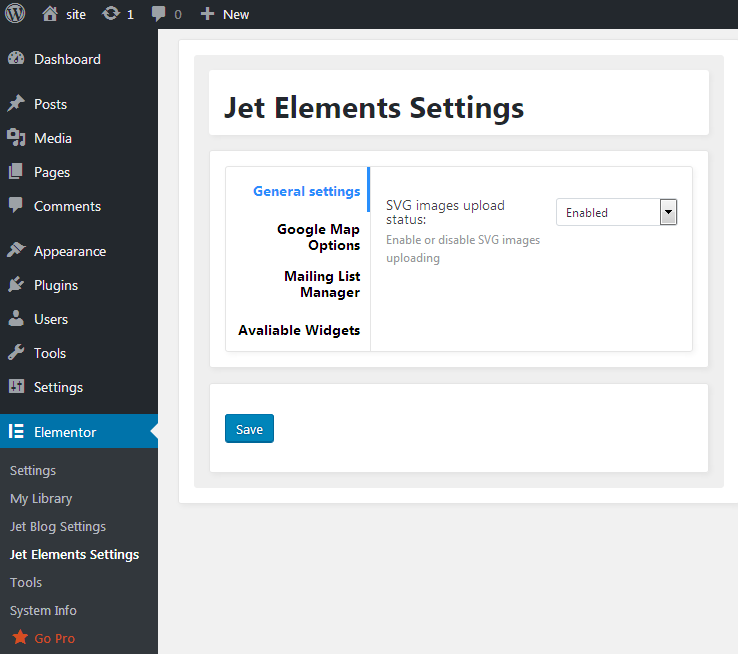Open the comments bubble icon in top bar
This screenshot has width=738, height=654.
pyautogui.click(x=158, y=14)
